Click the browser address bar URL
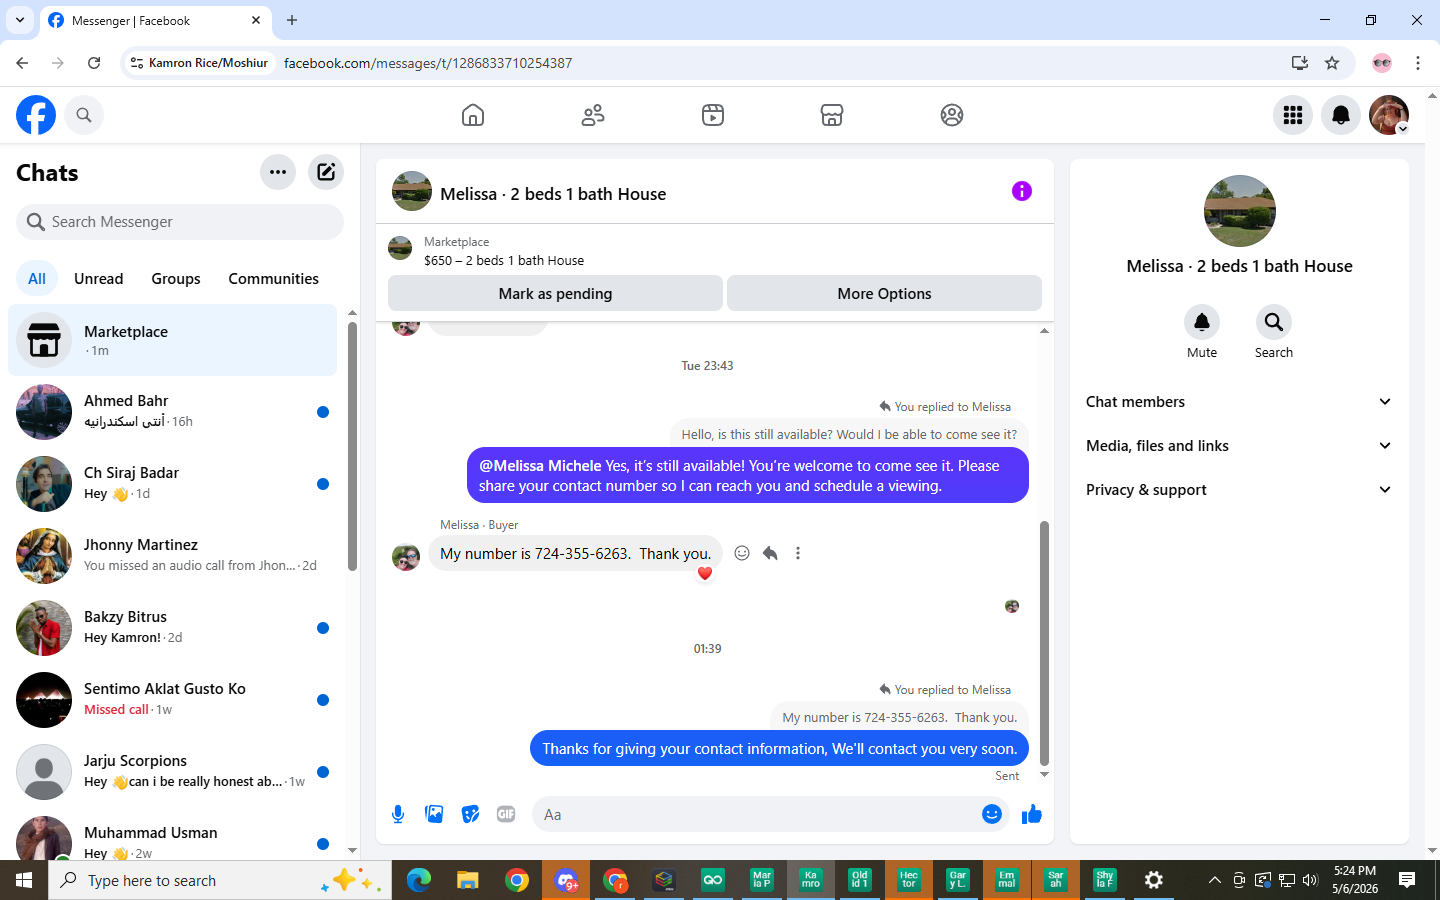1440x900 pixels. (x=428, y=63)
